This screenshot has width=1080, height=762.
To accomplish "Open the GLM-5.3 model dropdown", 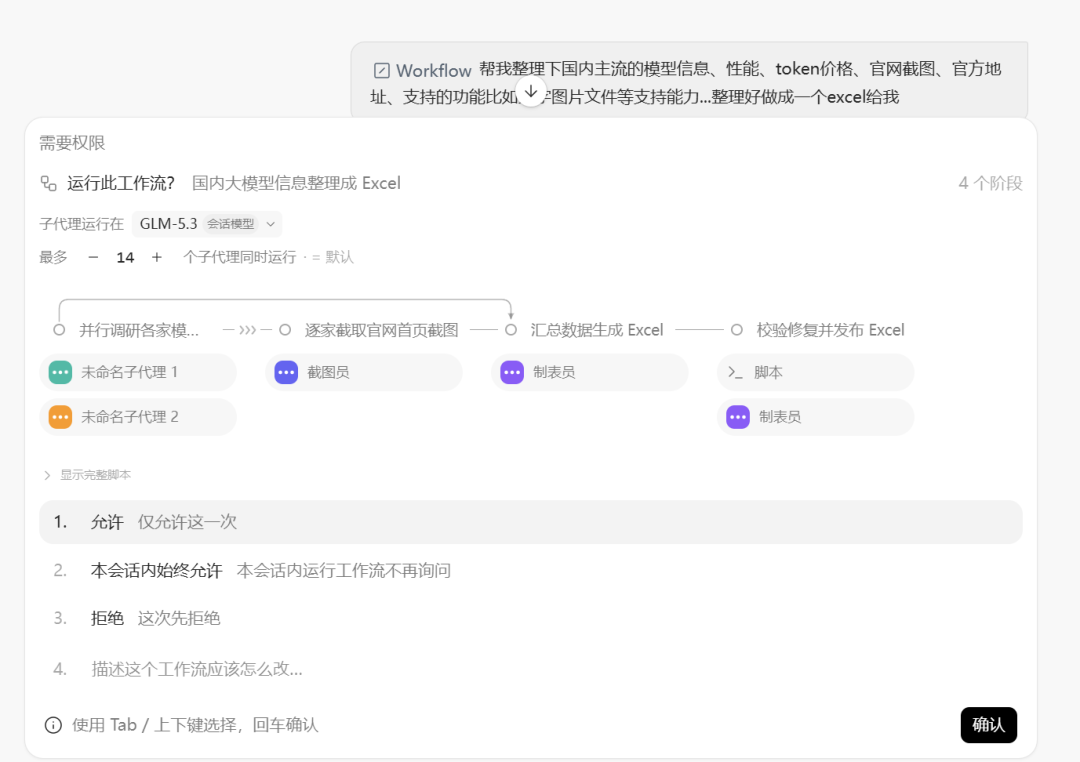I will point(207,224).
